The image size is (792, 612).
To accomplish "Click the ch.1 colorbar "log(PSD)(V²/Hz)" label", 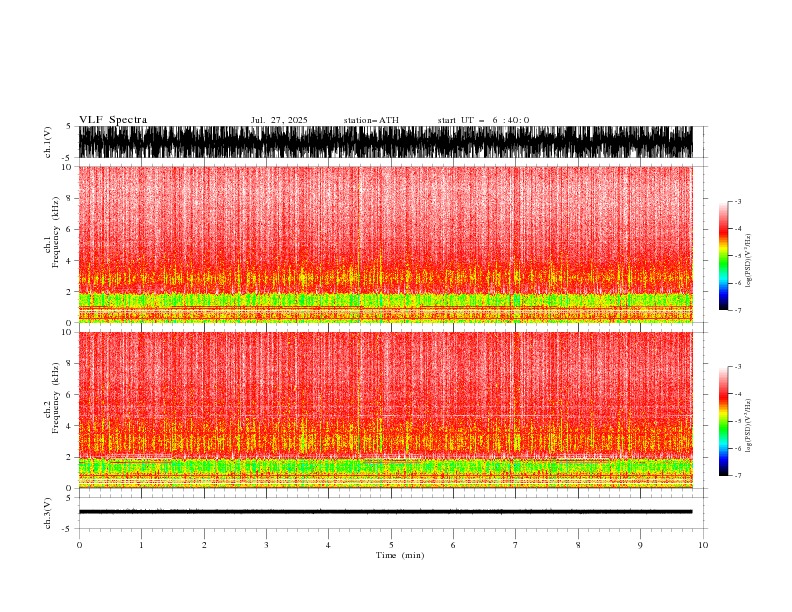I will 748,261.
